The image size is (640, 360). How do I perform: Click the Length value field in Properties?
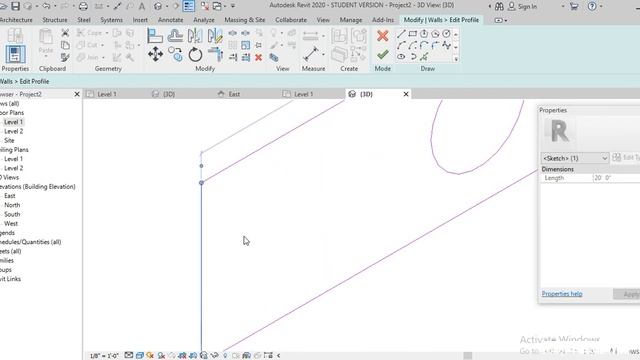point(616,178)
